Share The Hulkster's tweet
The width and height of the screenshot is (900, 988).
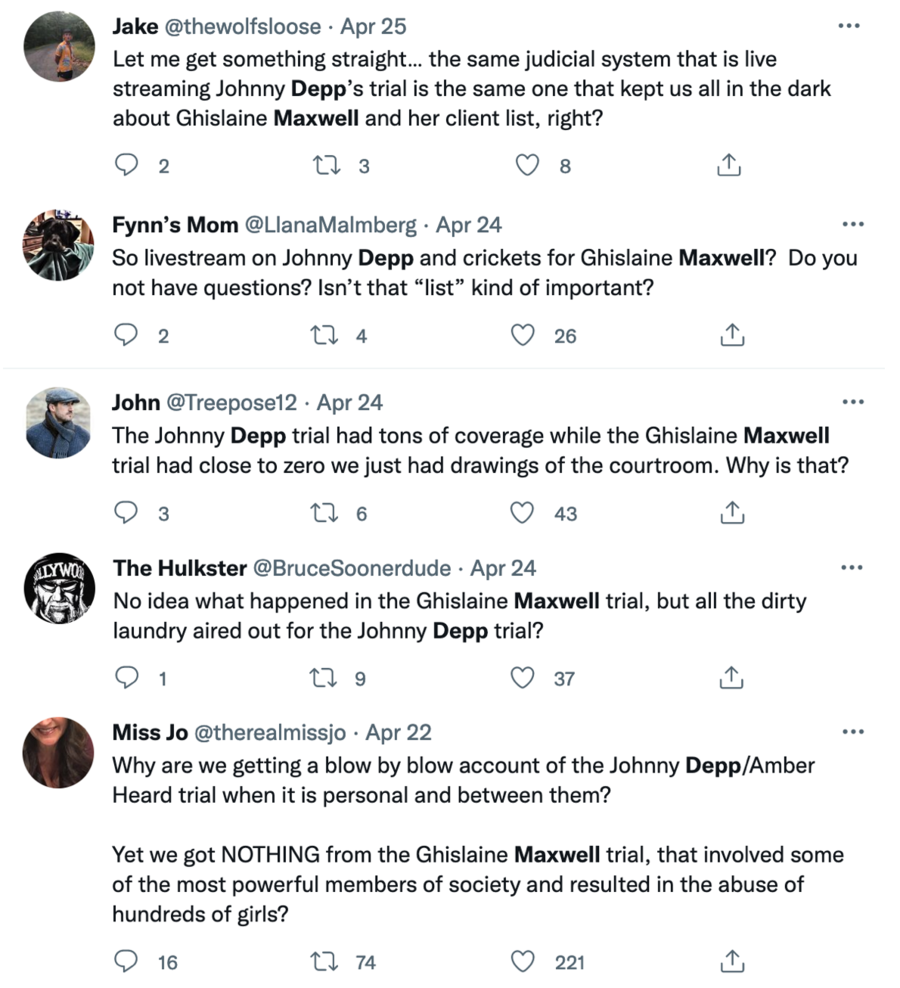[731, 678]
